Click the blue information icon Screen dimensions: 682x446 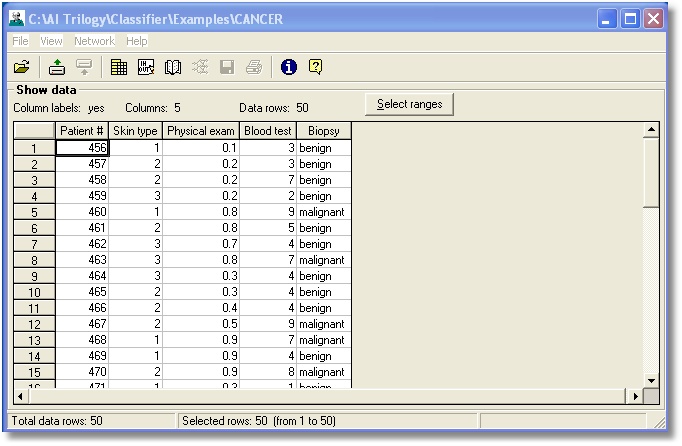289,67
